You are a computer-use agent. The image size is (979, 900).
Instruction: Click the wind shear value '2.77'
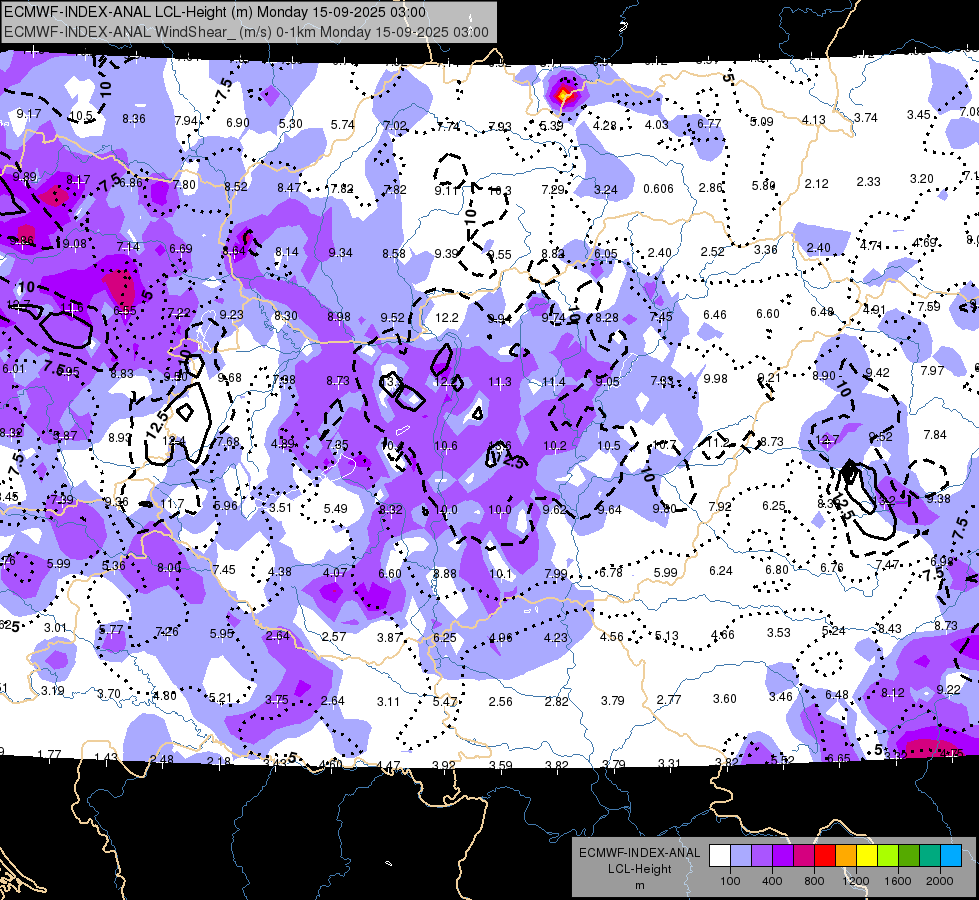point(669,700)
